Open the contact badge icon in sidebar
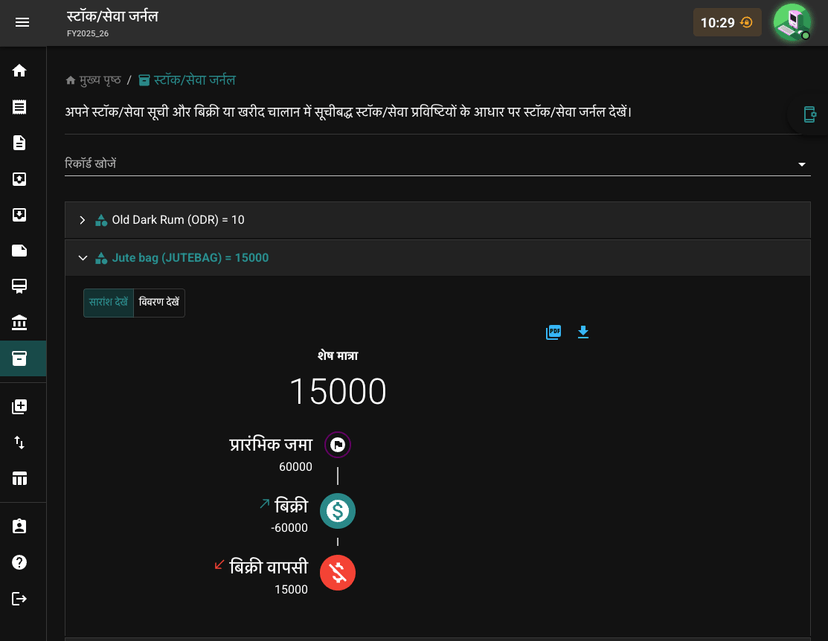Viewport: 828px width, 641px height. coord(20,526)
